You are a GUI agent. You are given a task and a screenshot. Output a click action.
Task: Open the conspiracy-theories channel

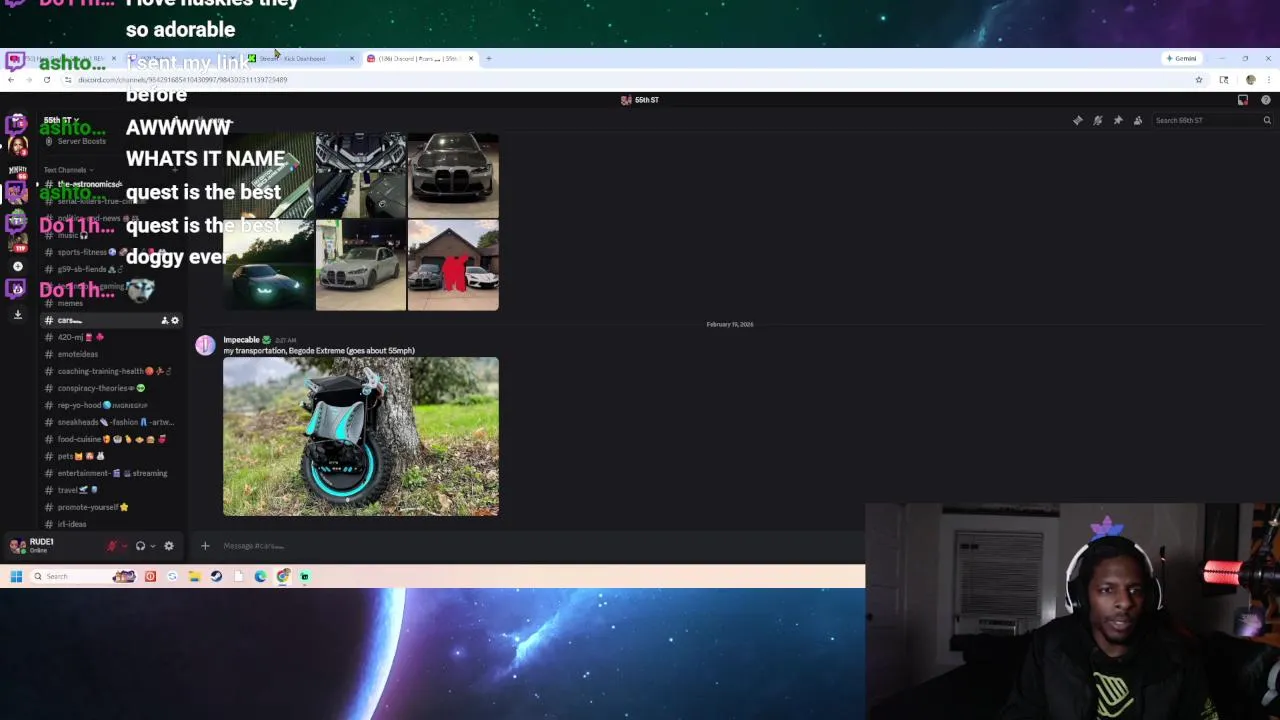[110, 388]
